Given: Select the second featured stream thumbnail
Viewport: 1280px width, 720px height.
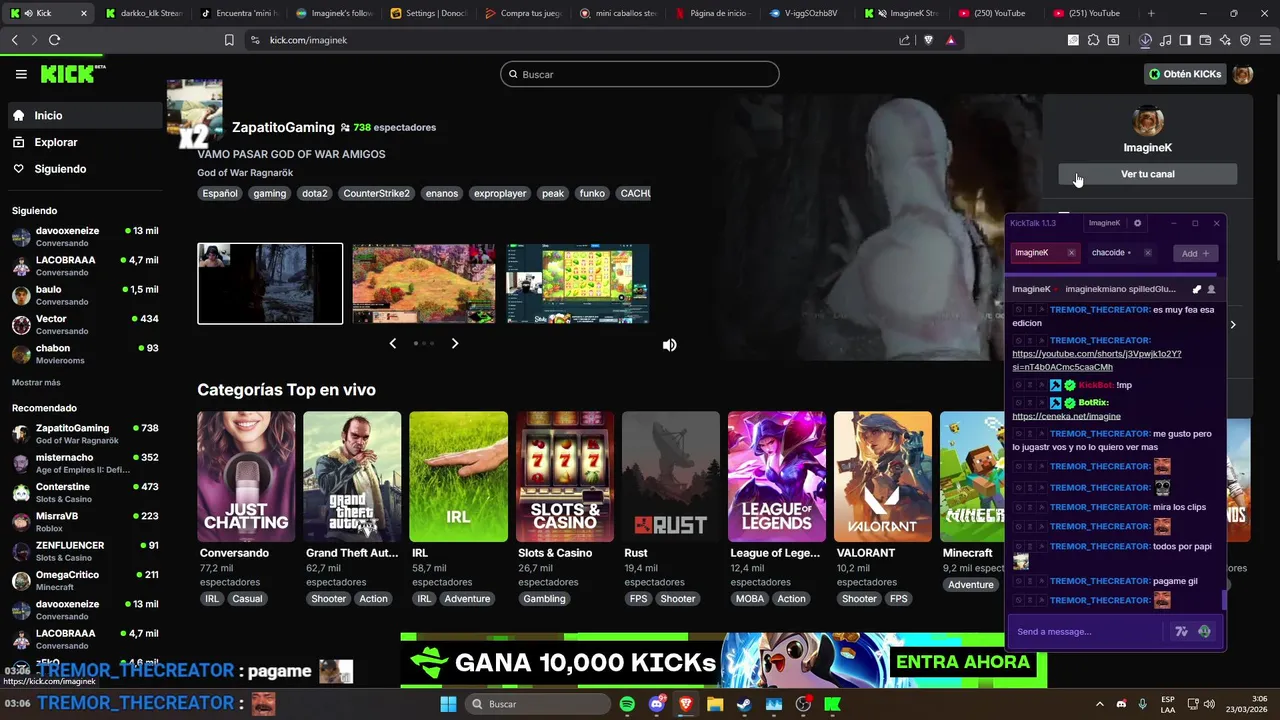Looking at the screenshot, I should click(x=423, y=284).
